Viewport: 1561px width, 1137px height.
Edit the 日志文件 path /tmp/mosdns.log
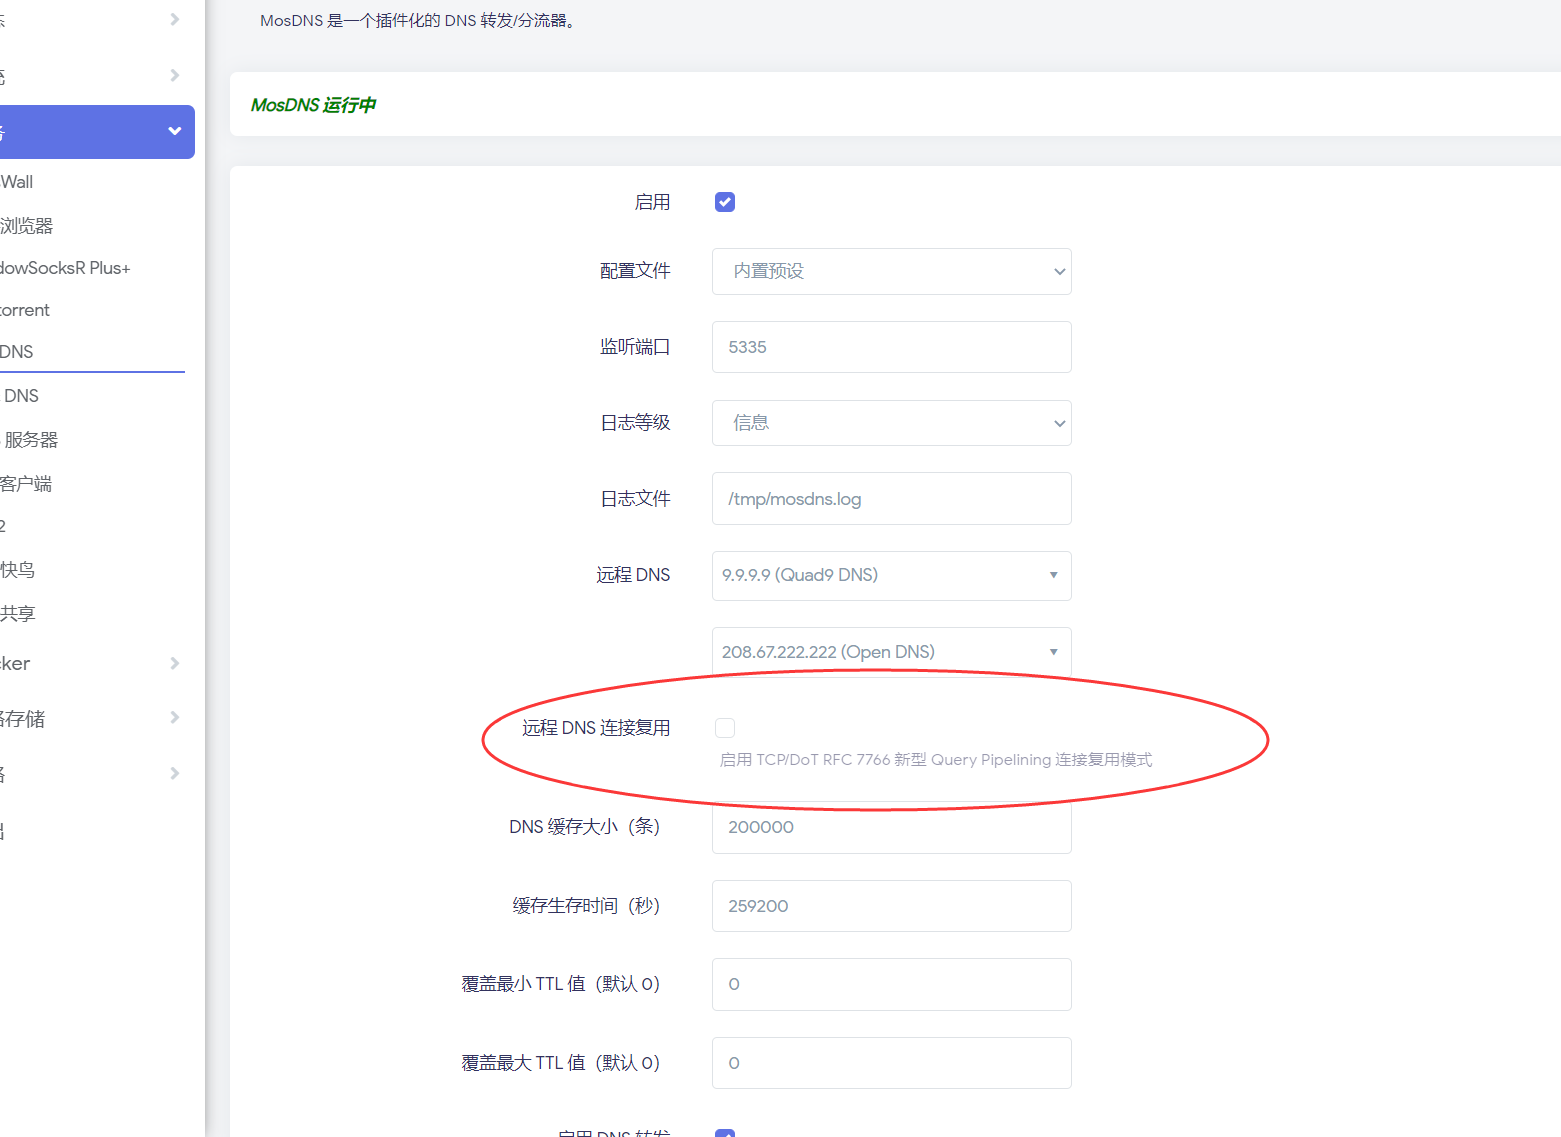[x=891, y=498]
